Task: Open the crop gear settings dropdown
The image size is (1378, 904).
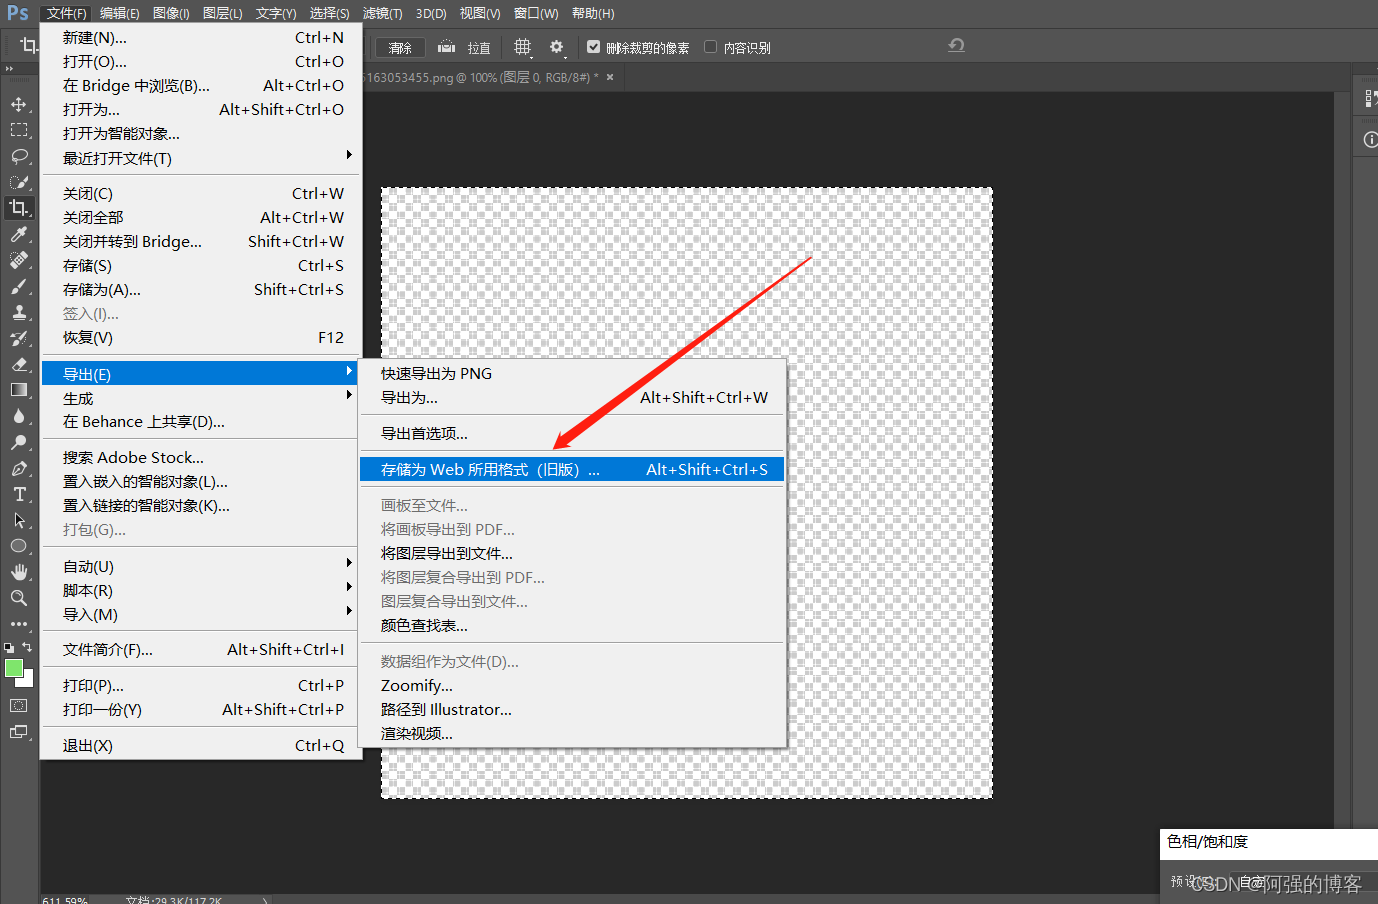Action: pyautogui.click(x=558, y=47)
